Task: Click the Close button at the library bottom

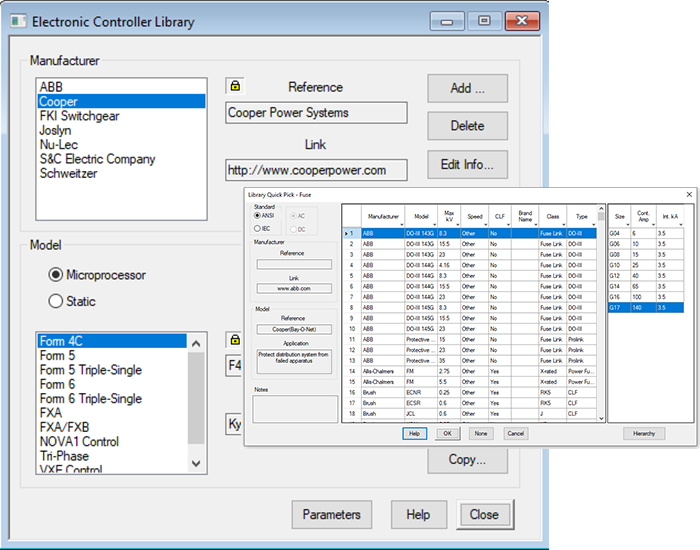Action: (484, 514)
